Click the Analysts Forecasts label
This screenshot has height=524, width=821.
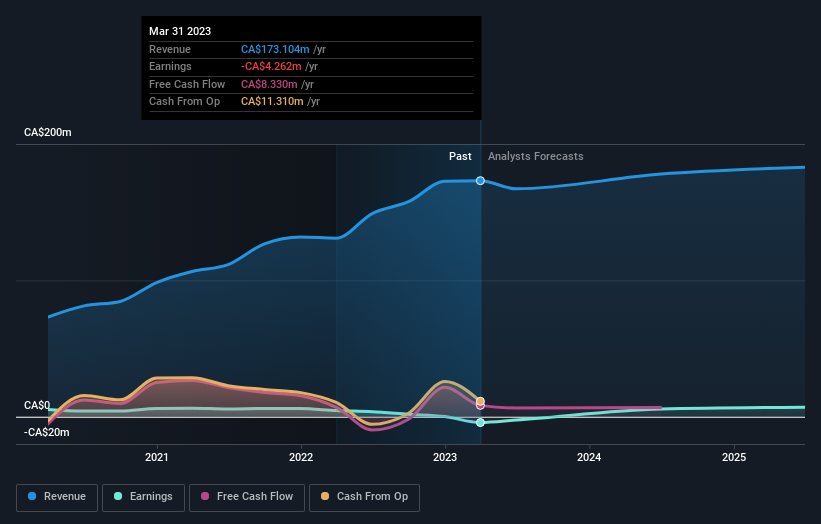click(536, 157)
